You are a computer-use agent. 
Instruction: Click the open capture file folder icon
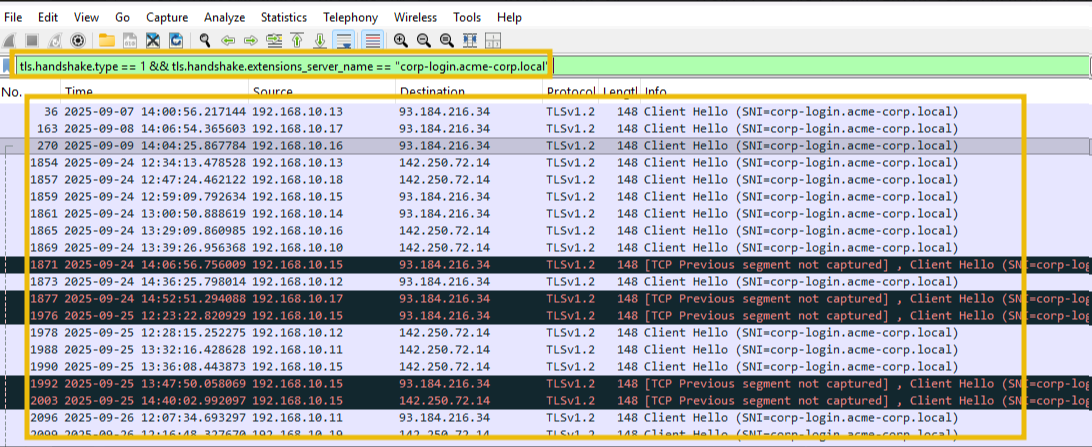106,41
